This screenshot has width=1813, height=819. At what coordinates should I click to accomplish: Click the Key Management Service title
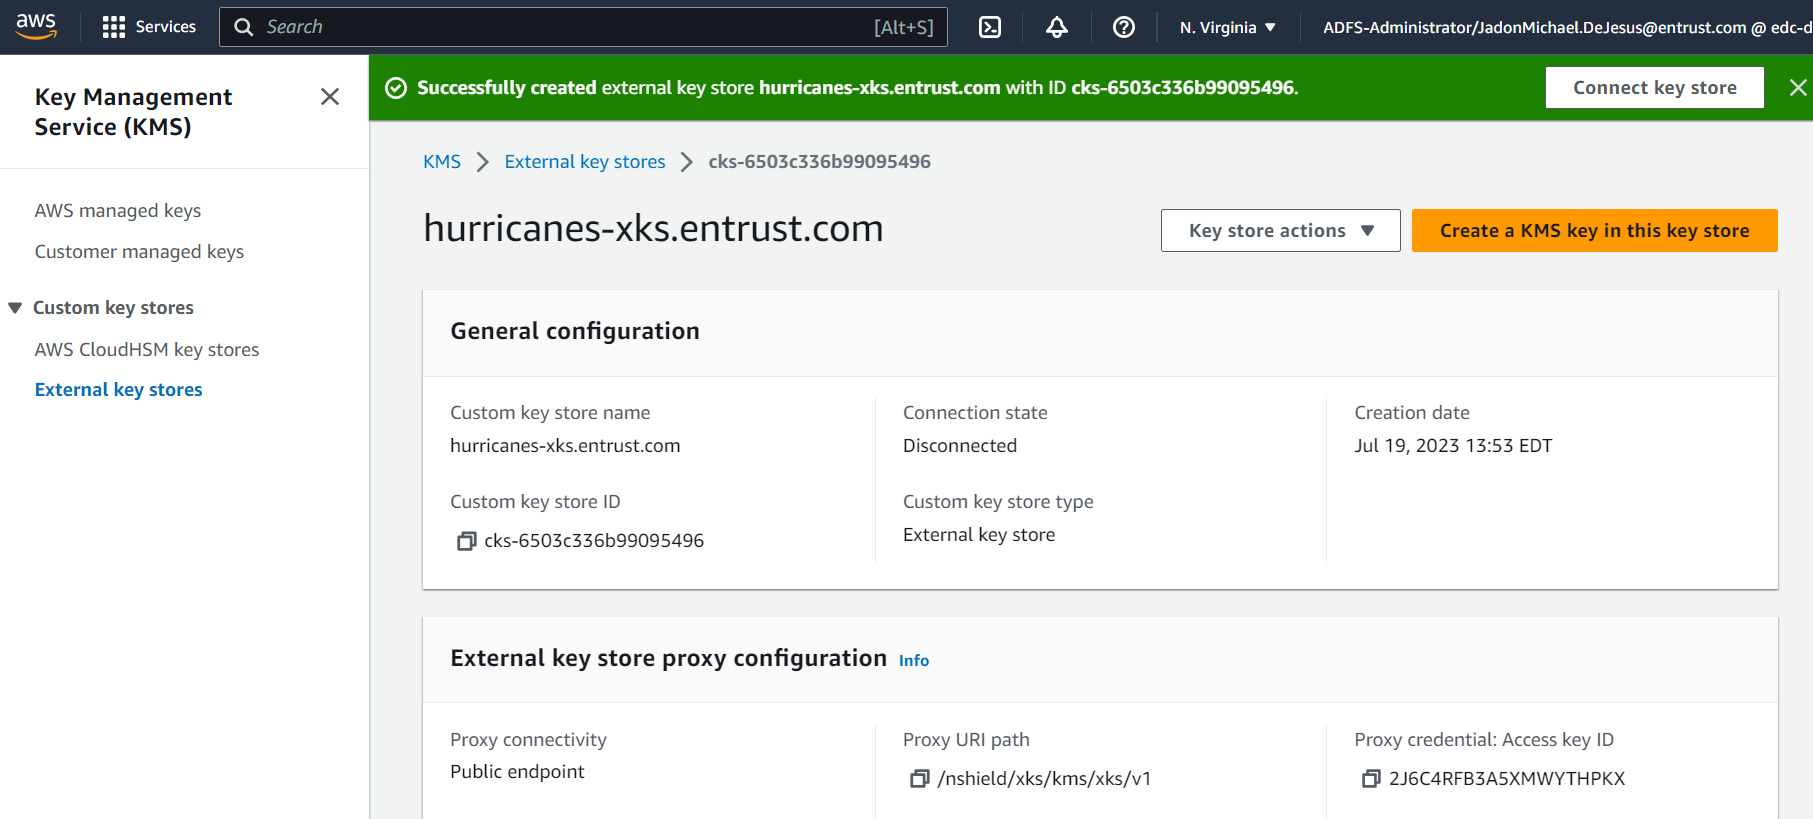[x=133, y=112]
